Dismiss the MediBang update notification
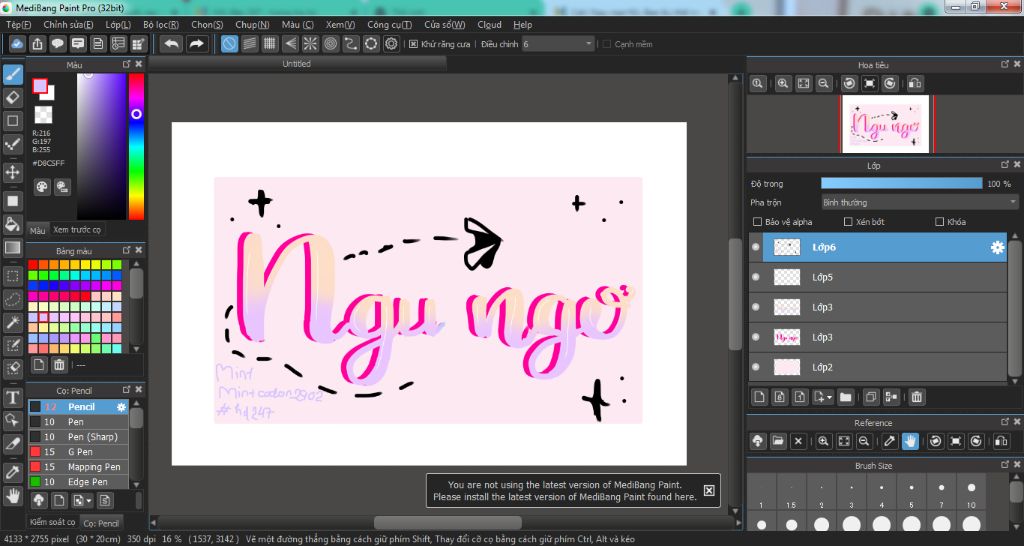 pyautogui.click(x=709, y=490)
